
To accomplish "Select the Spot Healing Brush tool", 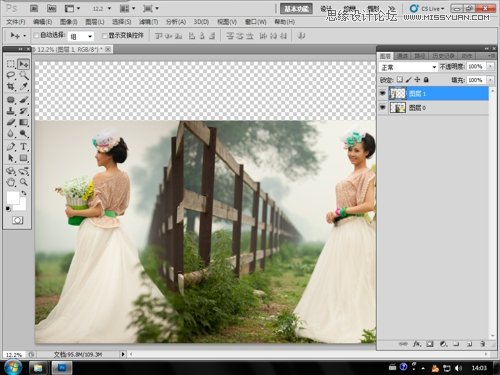I will click(x=11, y=100).
